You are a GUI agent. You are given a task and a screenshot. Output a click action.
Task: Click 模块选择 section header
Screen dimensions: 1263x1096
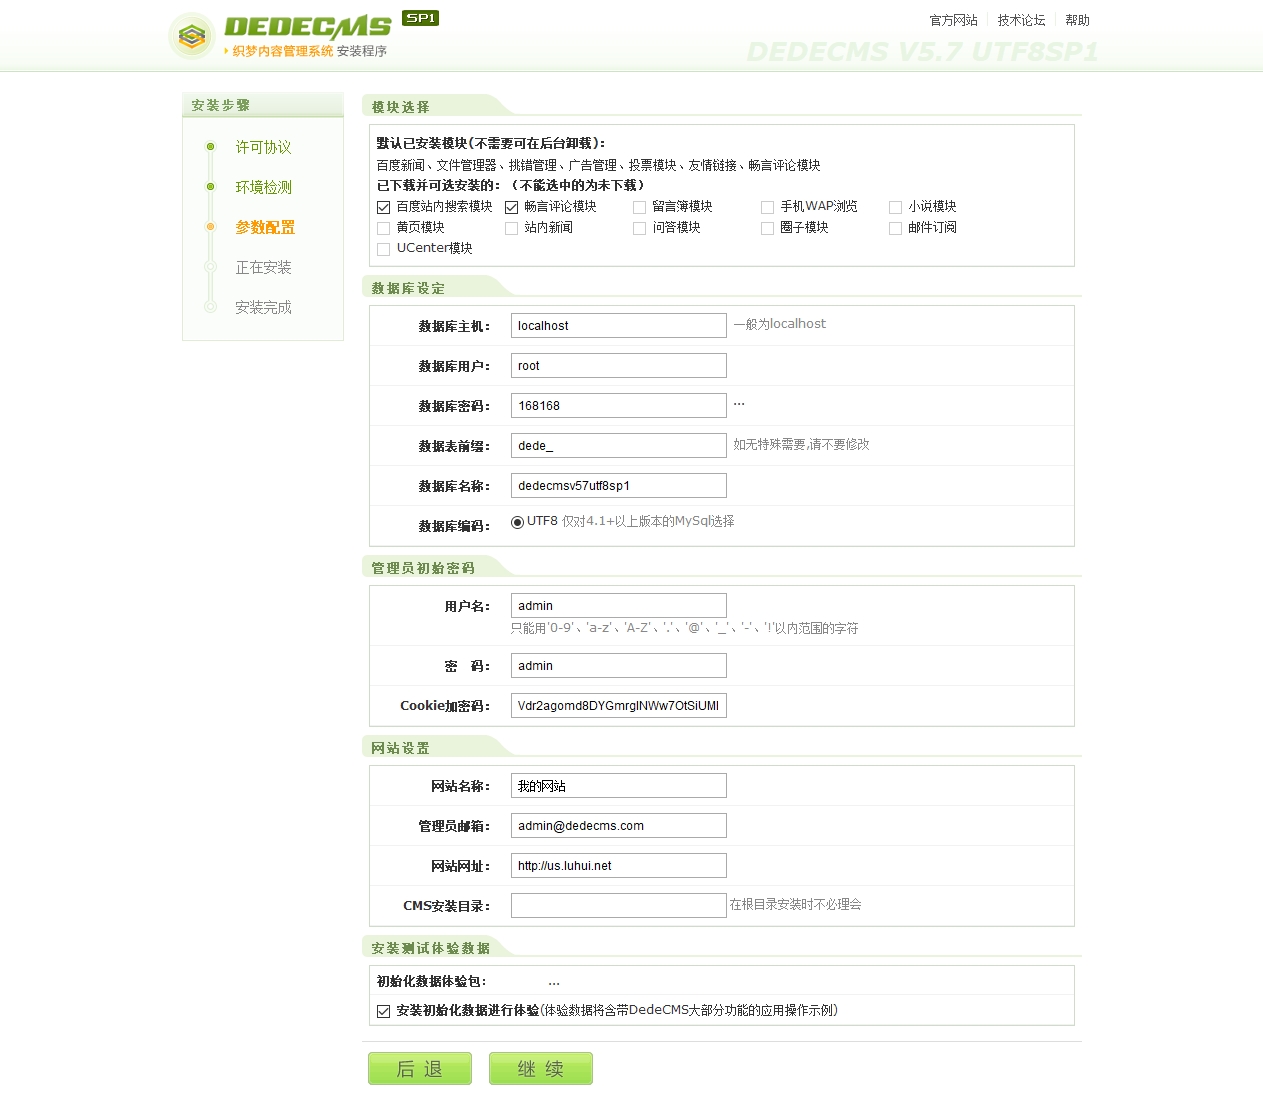[400, 107]
